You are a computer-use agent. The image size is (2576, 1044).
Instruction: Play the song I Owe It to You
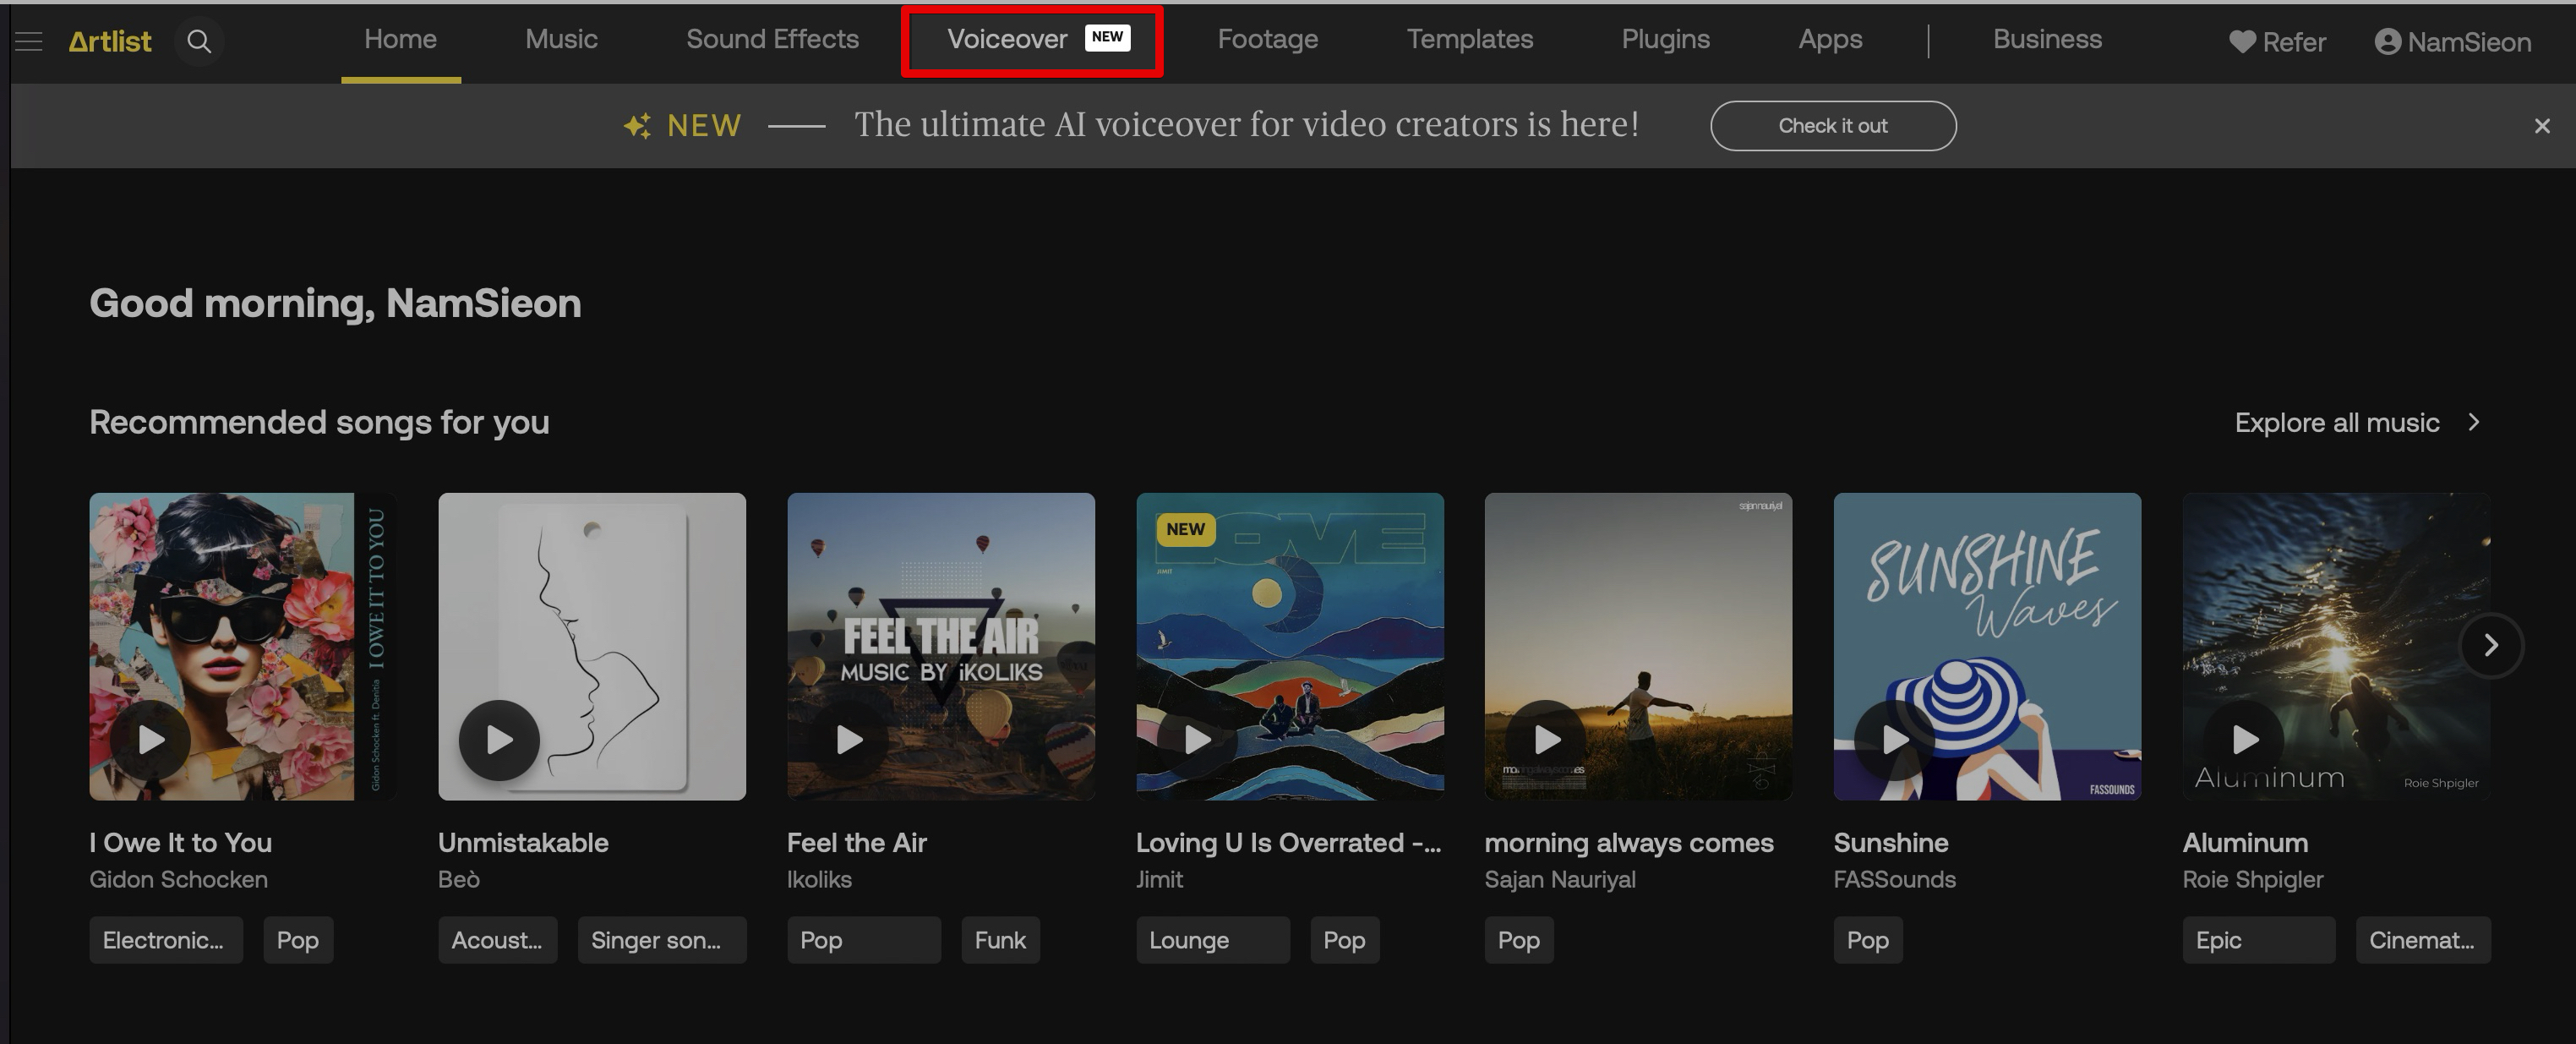[x=151, y=740]
